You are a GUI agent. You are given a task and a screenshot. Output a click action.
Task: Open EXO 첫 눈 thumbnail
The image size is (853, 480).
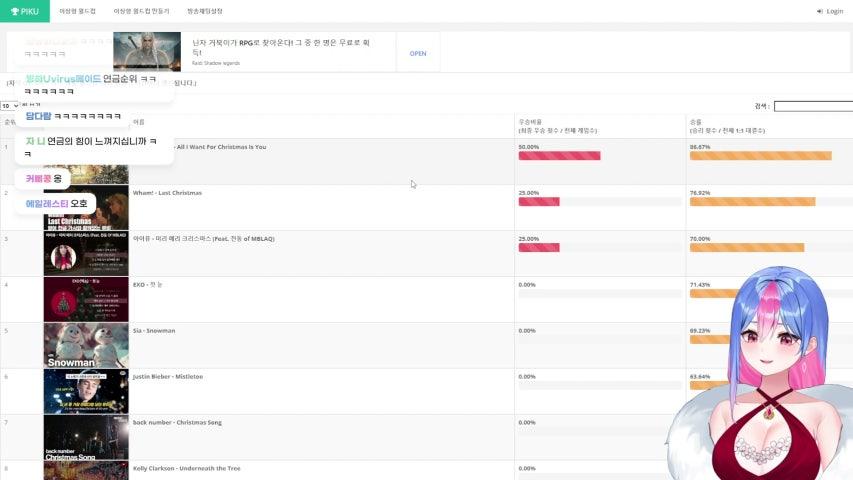pos(85,299)
